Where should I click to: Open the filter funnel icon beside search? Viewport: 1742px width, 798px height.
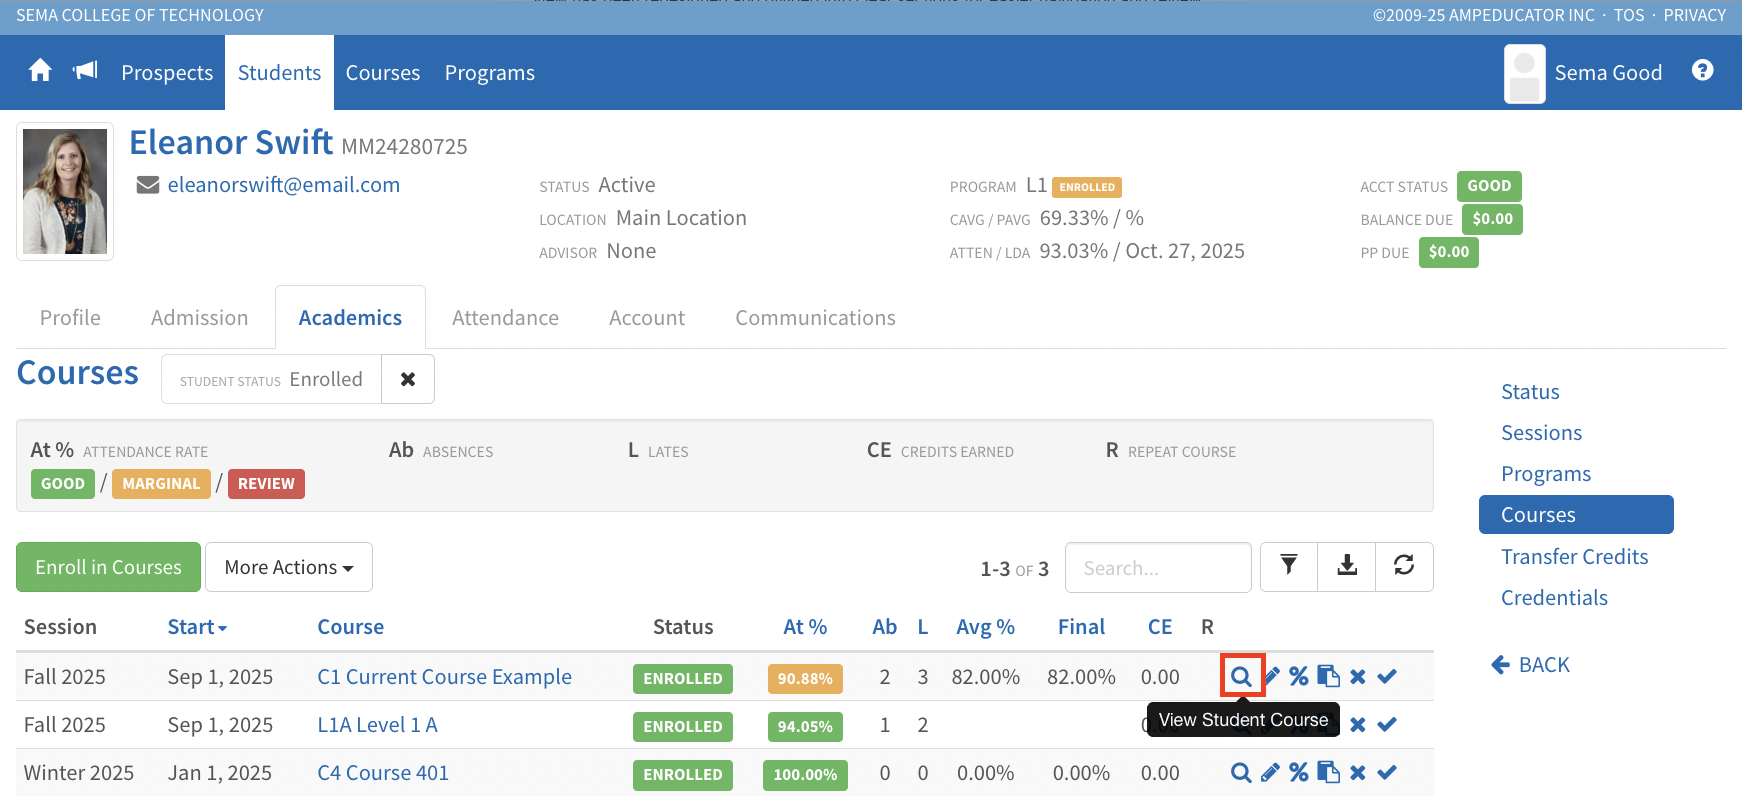click(x=1289, y=567)
